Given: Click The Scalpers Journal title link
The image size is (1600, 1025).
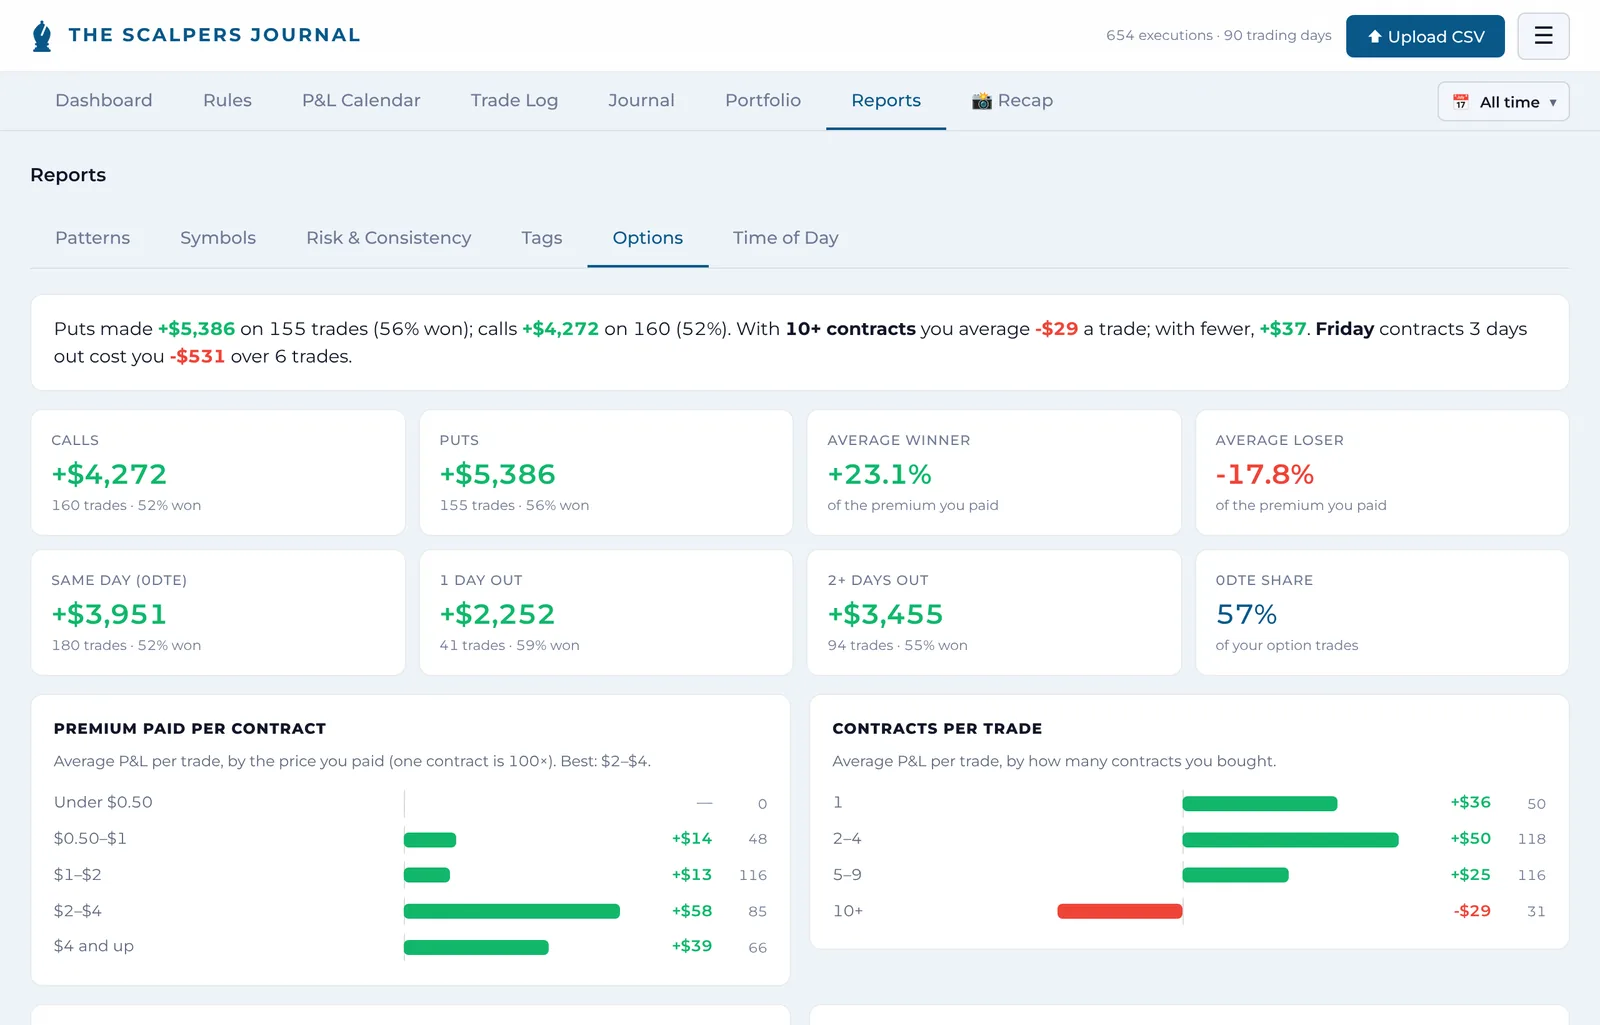Looking at the screenshot, I should coord(214,35).
